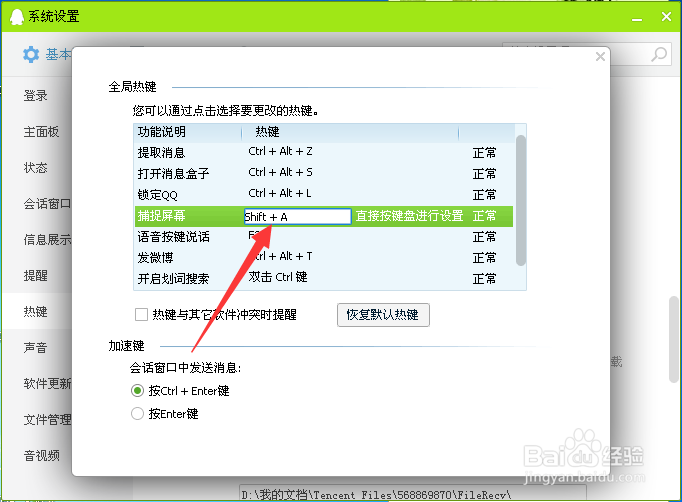This screenshot has width=682, height=502.
Task: Open 提醒 settings in sidebar
Action: tap(36, 275)
